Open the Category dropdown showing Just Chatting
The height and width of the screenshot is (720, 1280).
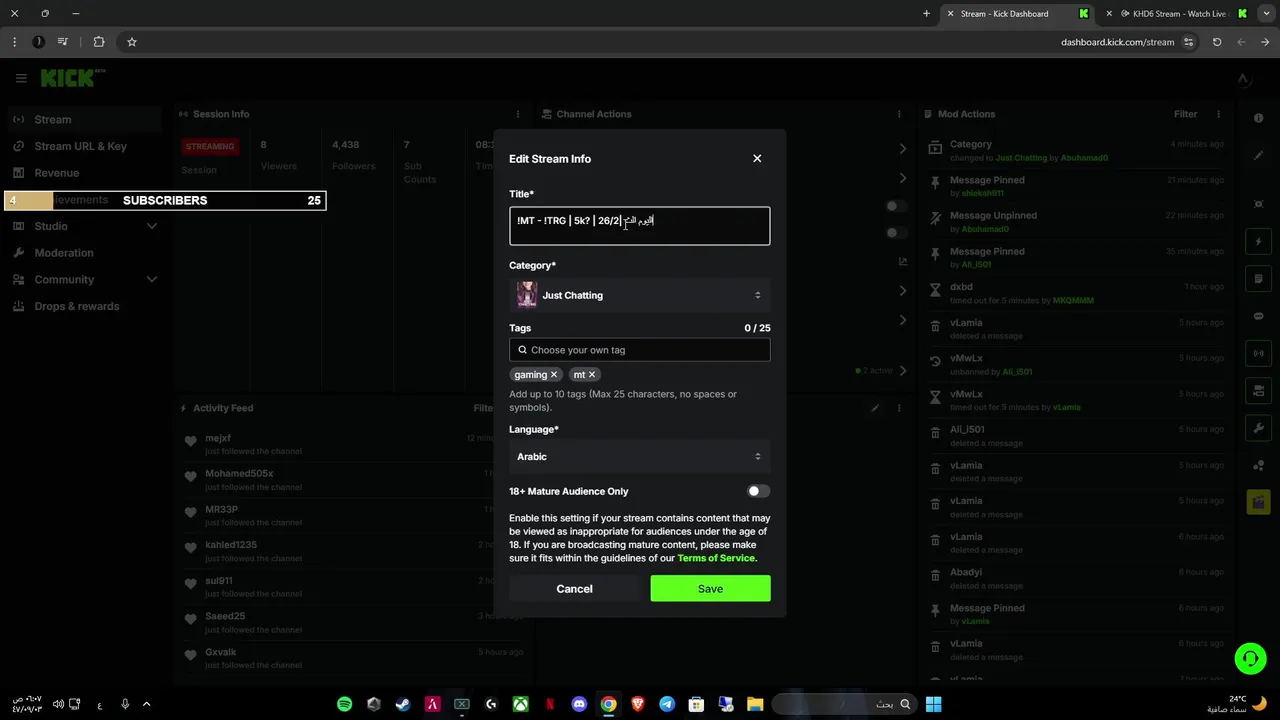tap(640, 295)
